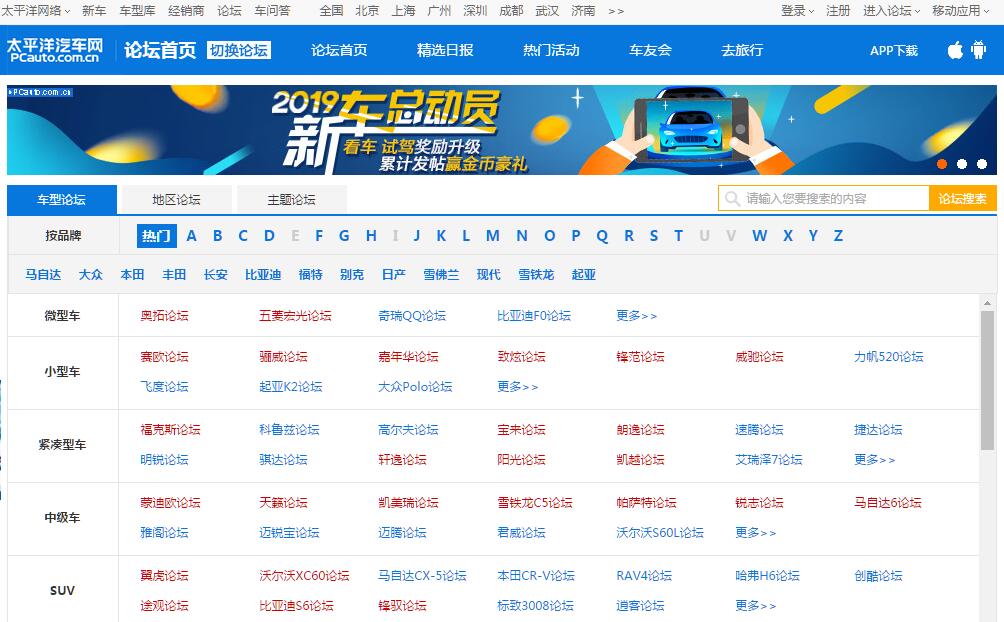Select the 起亚 brand link

click(583, 275)
